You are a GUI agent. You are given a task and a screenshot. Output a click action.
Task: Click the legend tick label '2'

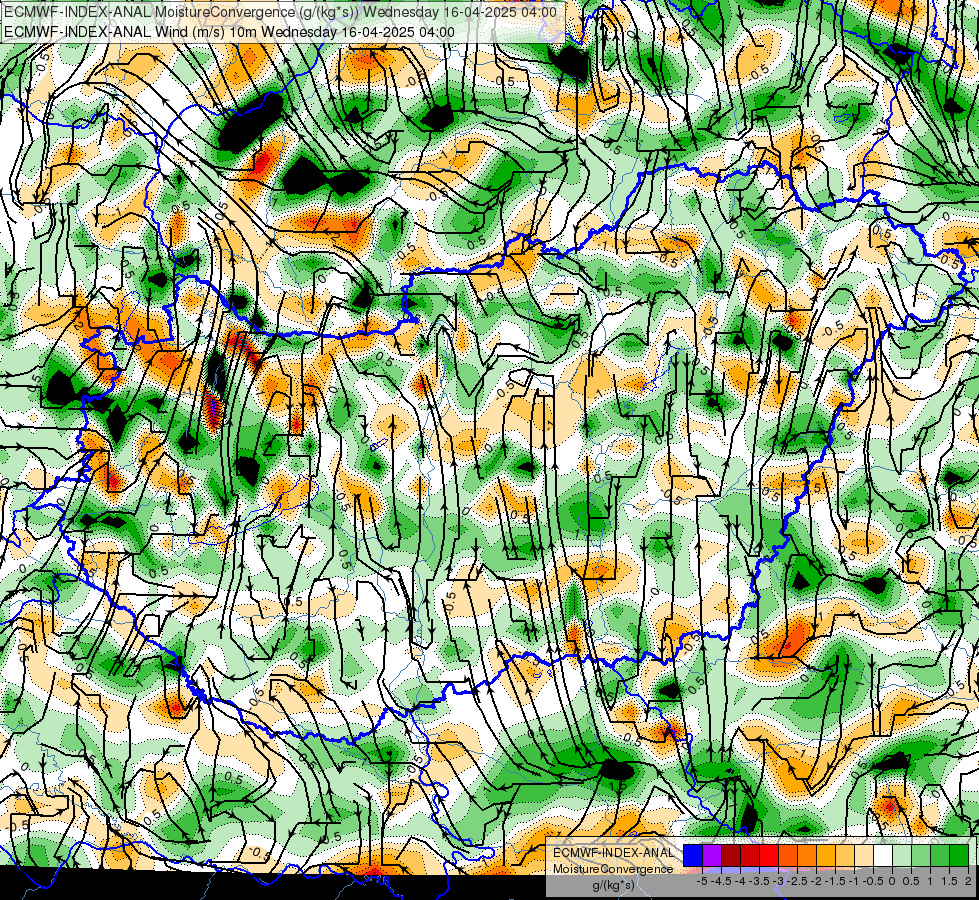click(x=968, y=881)
